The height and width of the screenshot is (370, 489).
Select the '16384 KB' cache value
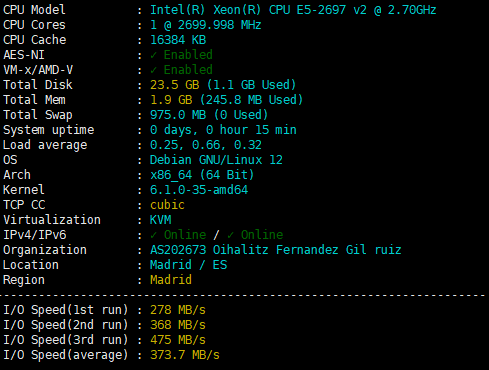point(178,40)
